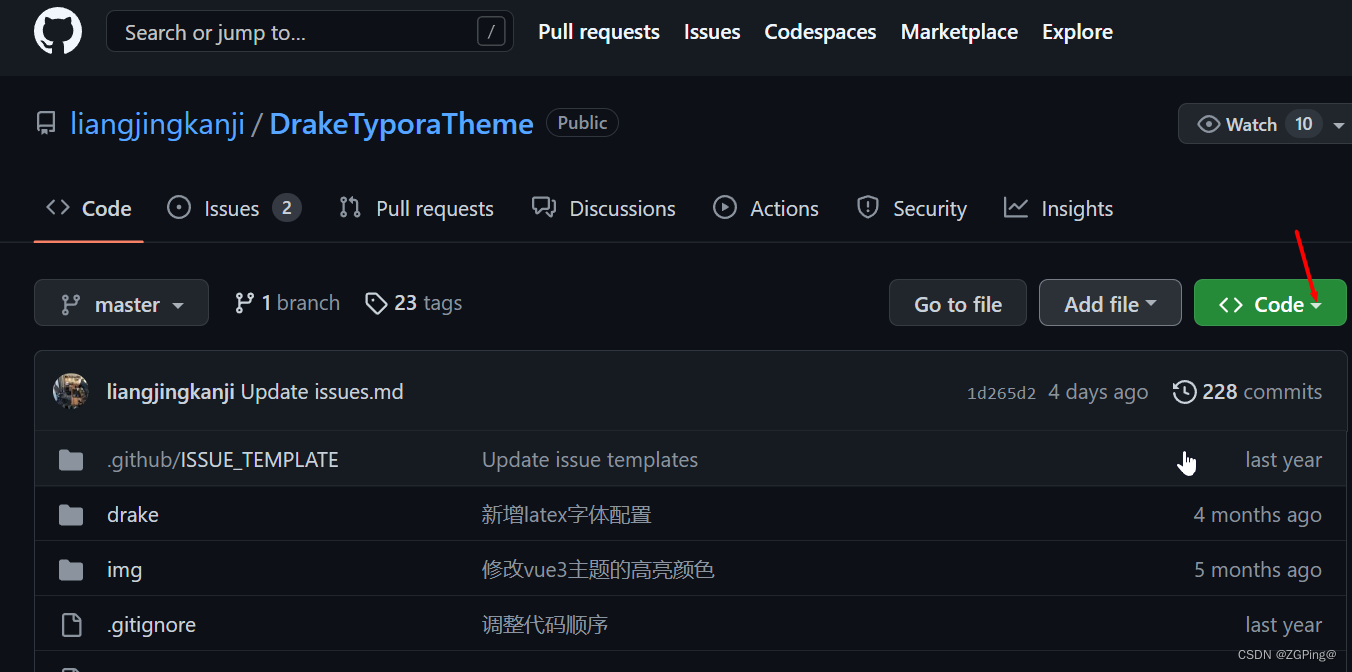Screen dimensions: 1352x672
Task: Expand the Watch button's dropdown arrow
Action: tap(1339, 123)
